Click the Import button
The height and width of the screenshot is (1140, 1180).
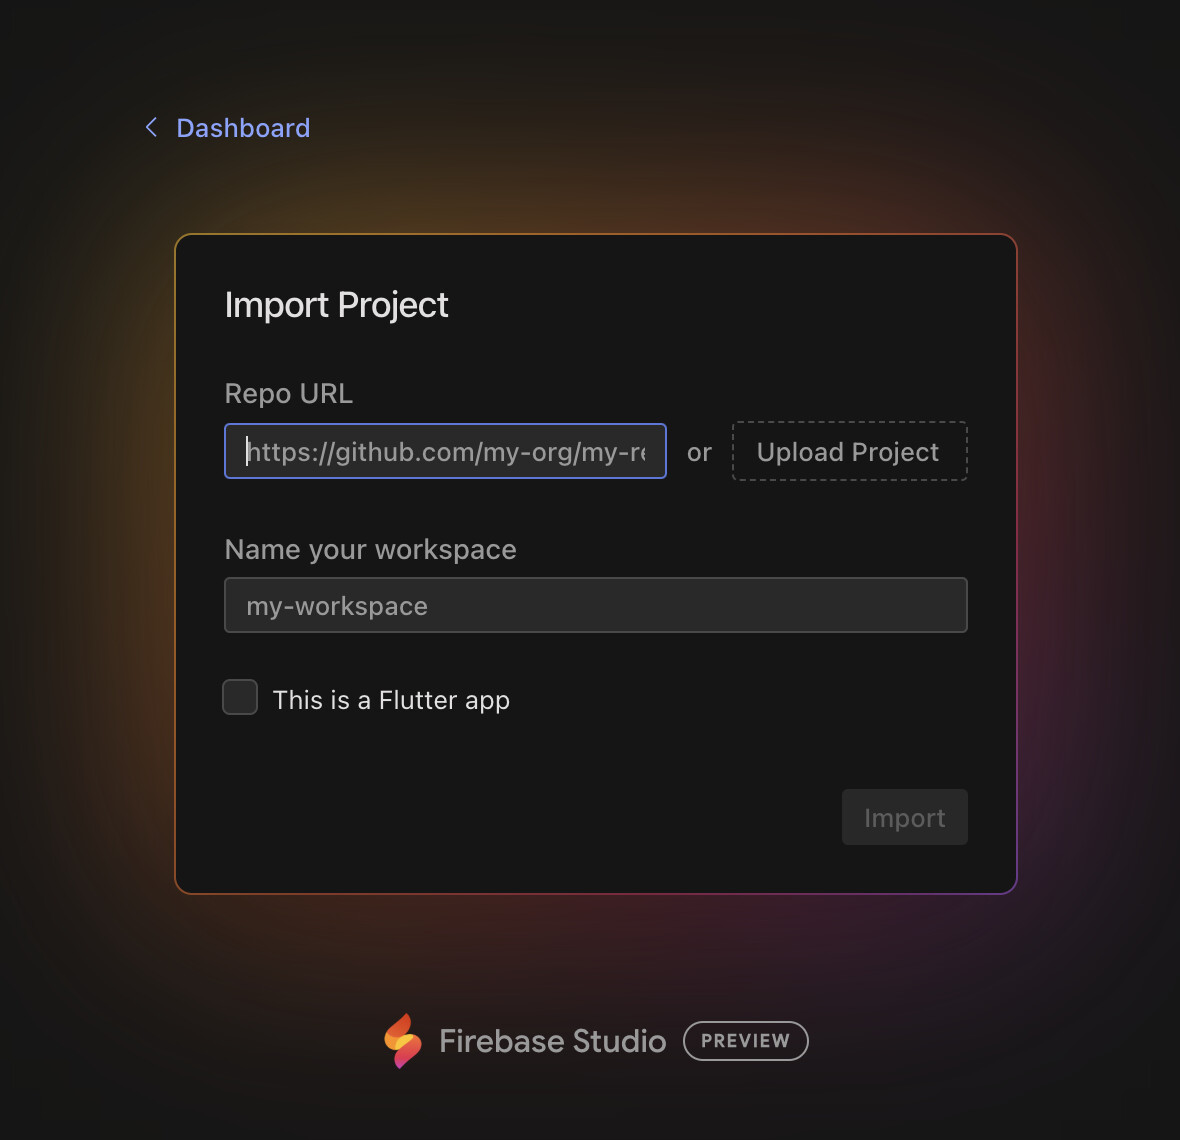[905, 817]
